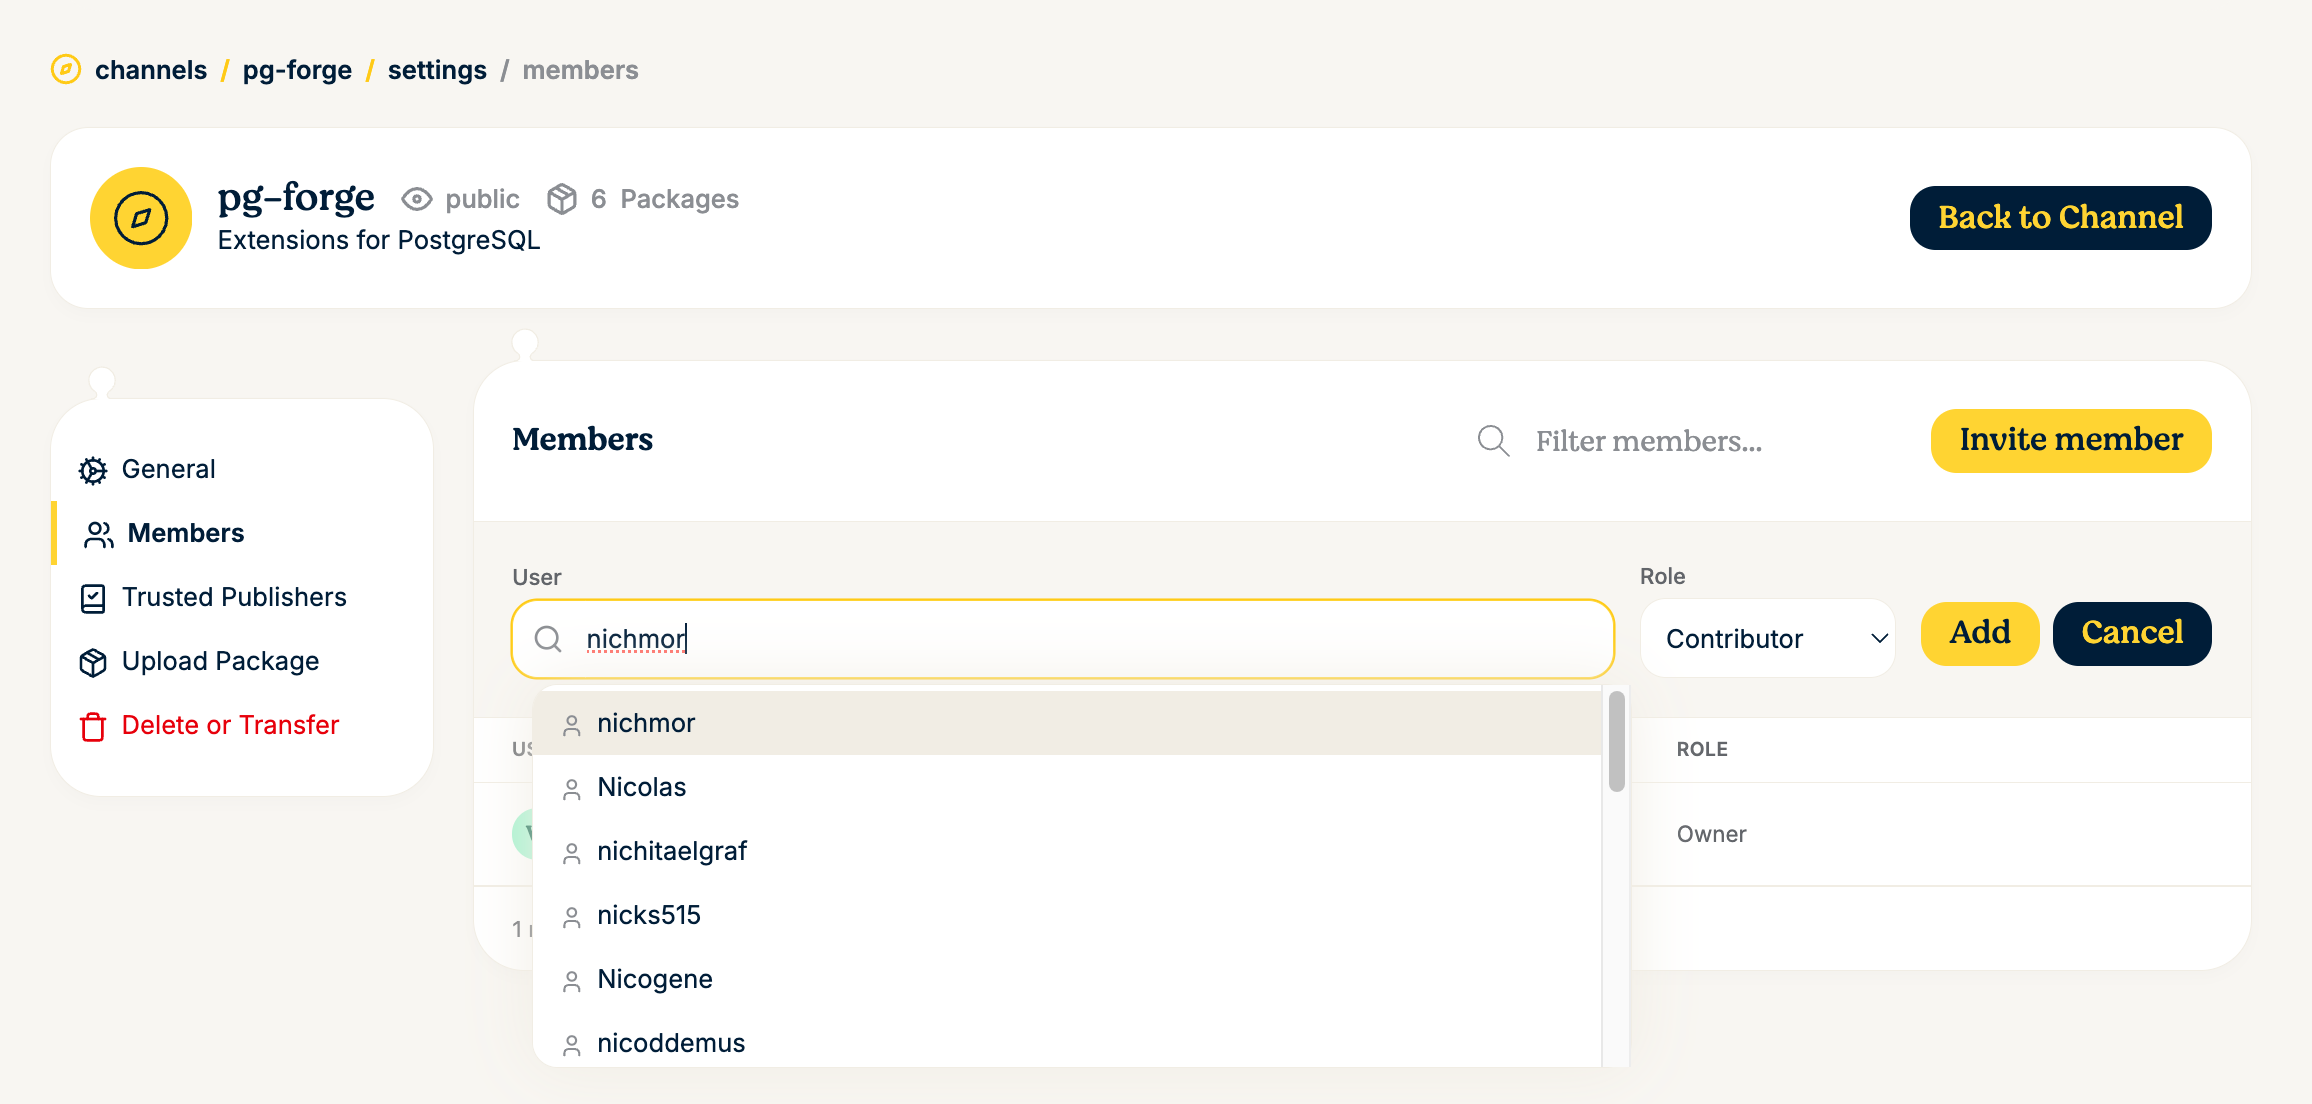Viewport: 2312px width, 1104px height.
Task: Click the Upload Package box icon
Action: click(93, 662)
